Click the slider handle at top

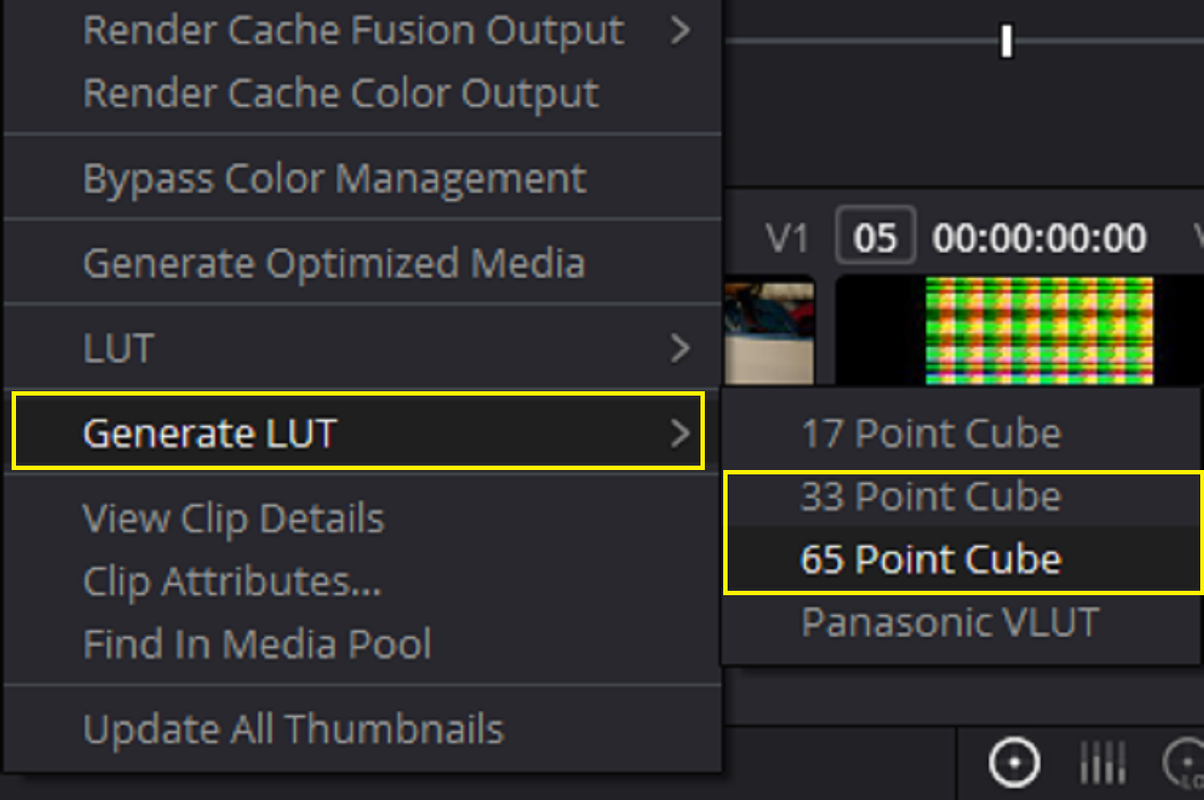(x=1007, y=42)
